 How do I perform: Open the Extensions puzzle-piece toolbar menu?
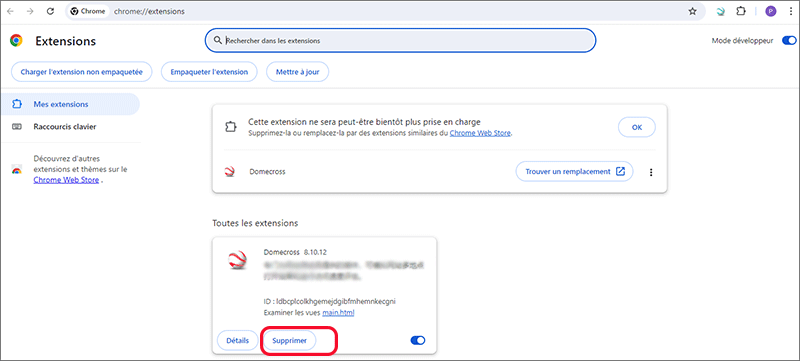[741, 11]
